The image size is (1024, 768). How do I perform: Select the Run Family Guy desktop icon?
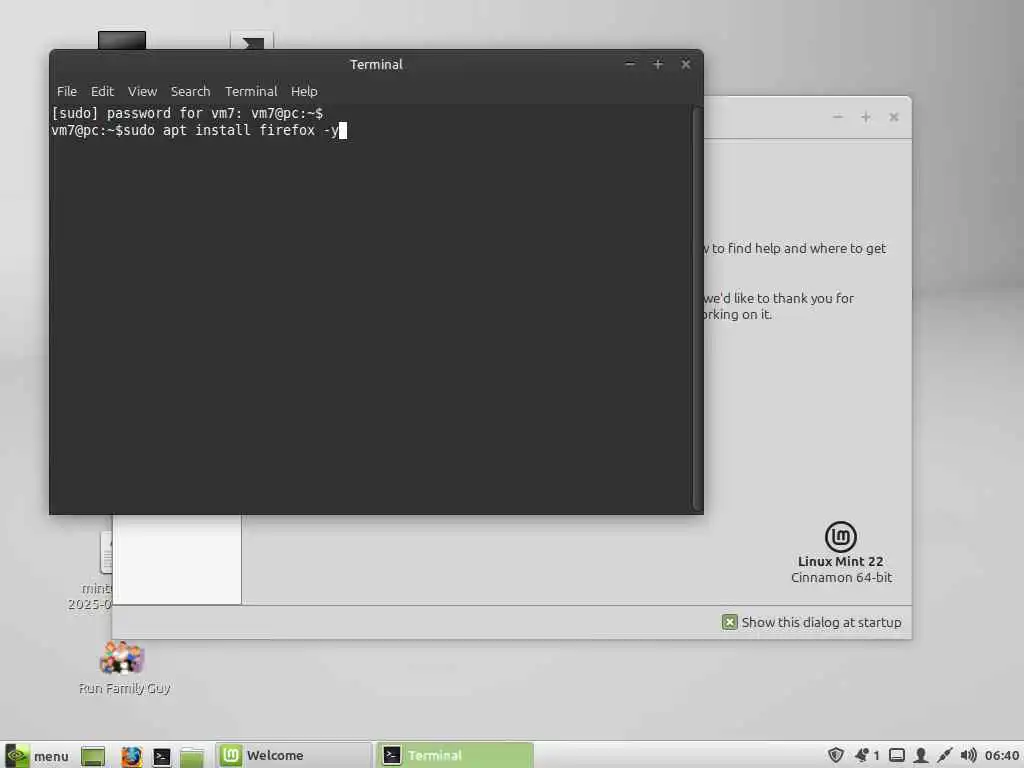123,667
